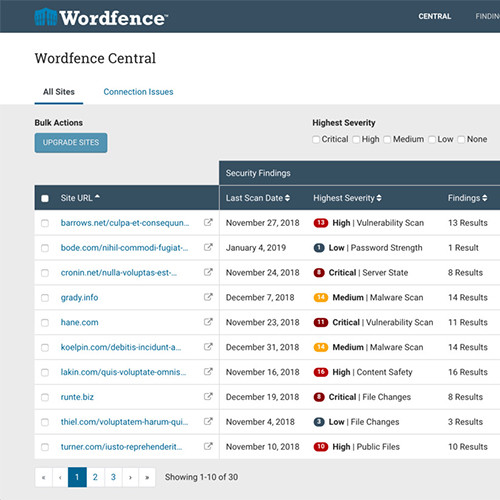The image size is (500, 500).
Task: Open the grady.info site link
Action: tap(79, 297)
